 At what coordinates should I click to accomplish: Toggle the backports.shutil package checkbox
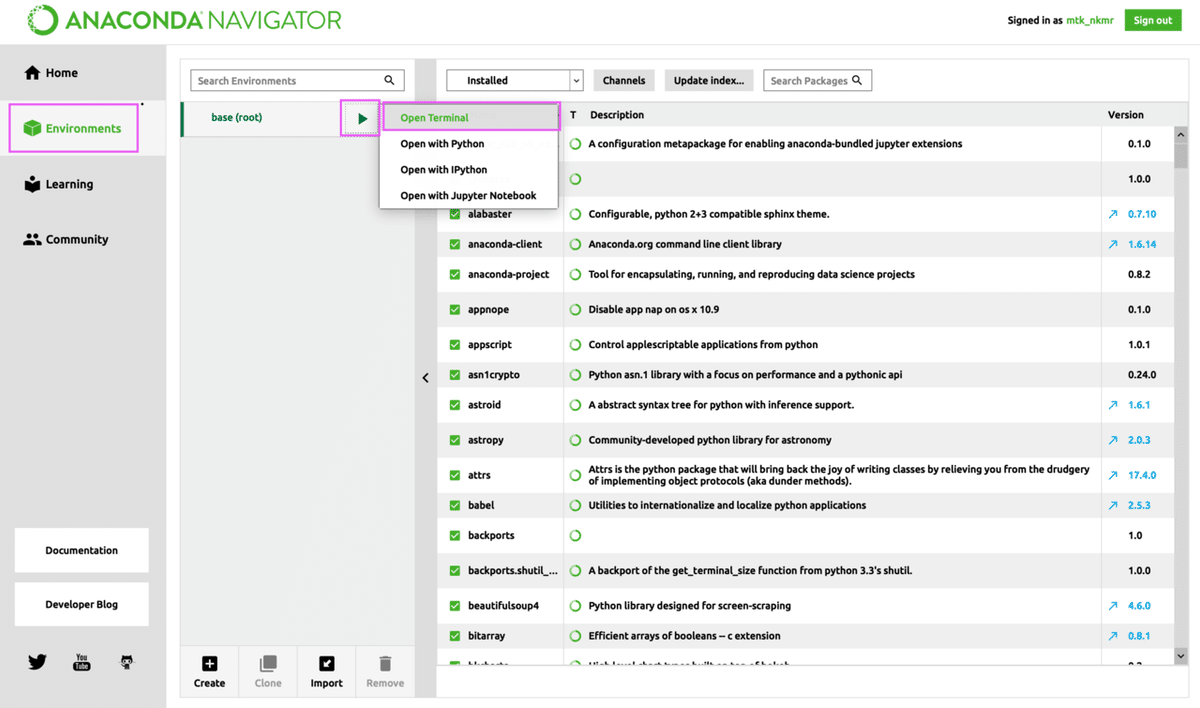tap(455, 571)
